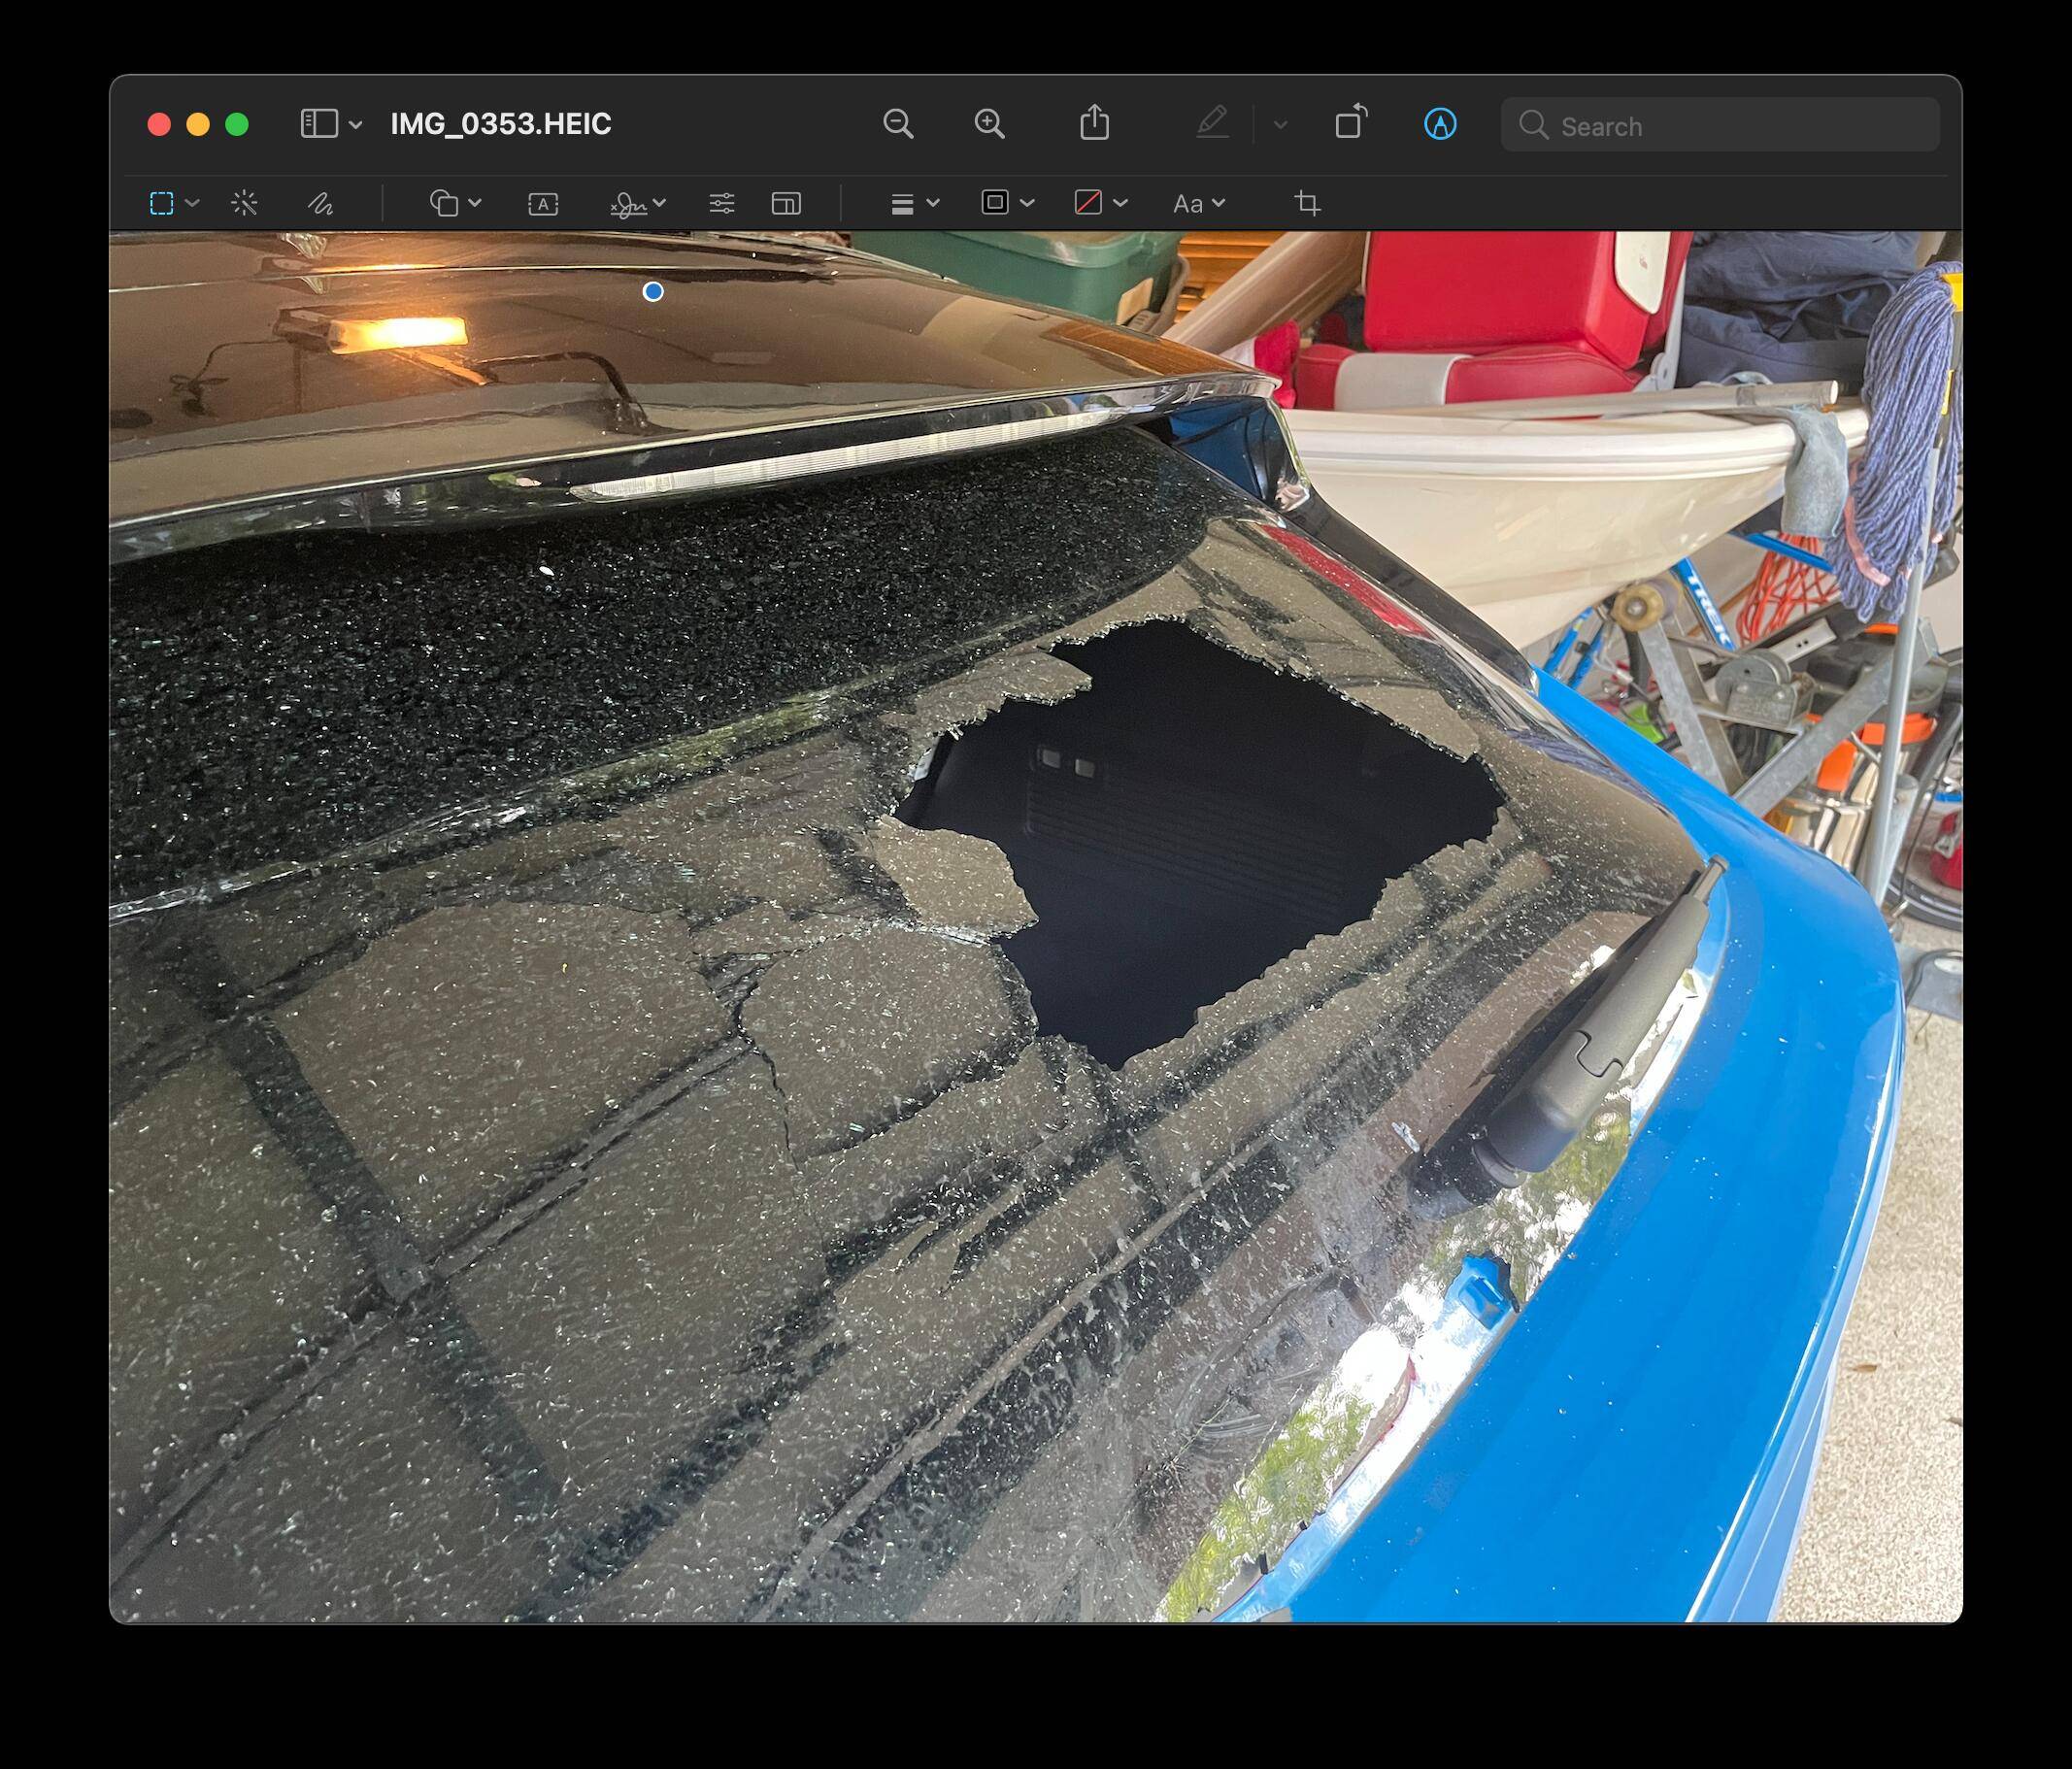Open the Share menu icon
This screenshot has width=2072, height=1769.
coord(1094,123)
